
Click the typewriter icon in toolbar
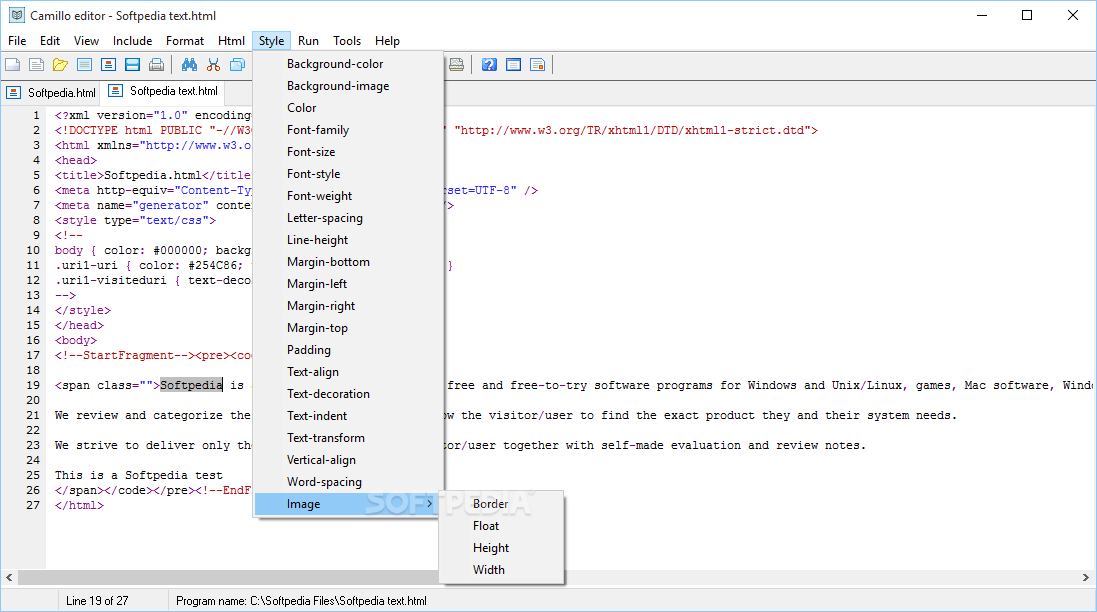click(x=456, y=65)
